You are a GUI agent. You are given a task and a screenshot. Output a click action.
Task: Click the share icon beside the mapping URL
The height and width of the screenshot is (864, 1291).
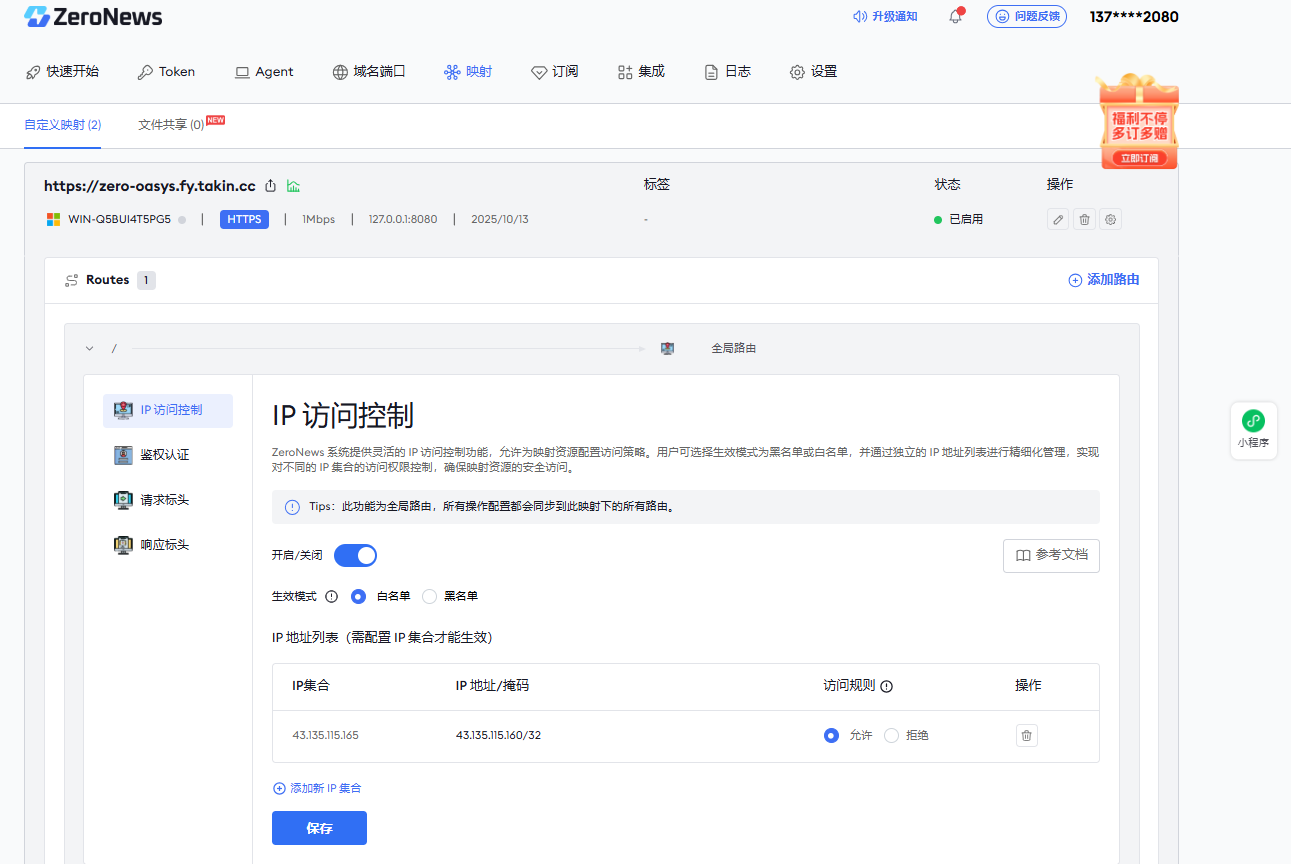tap(271, 186)
